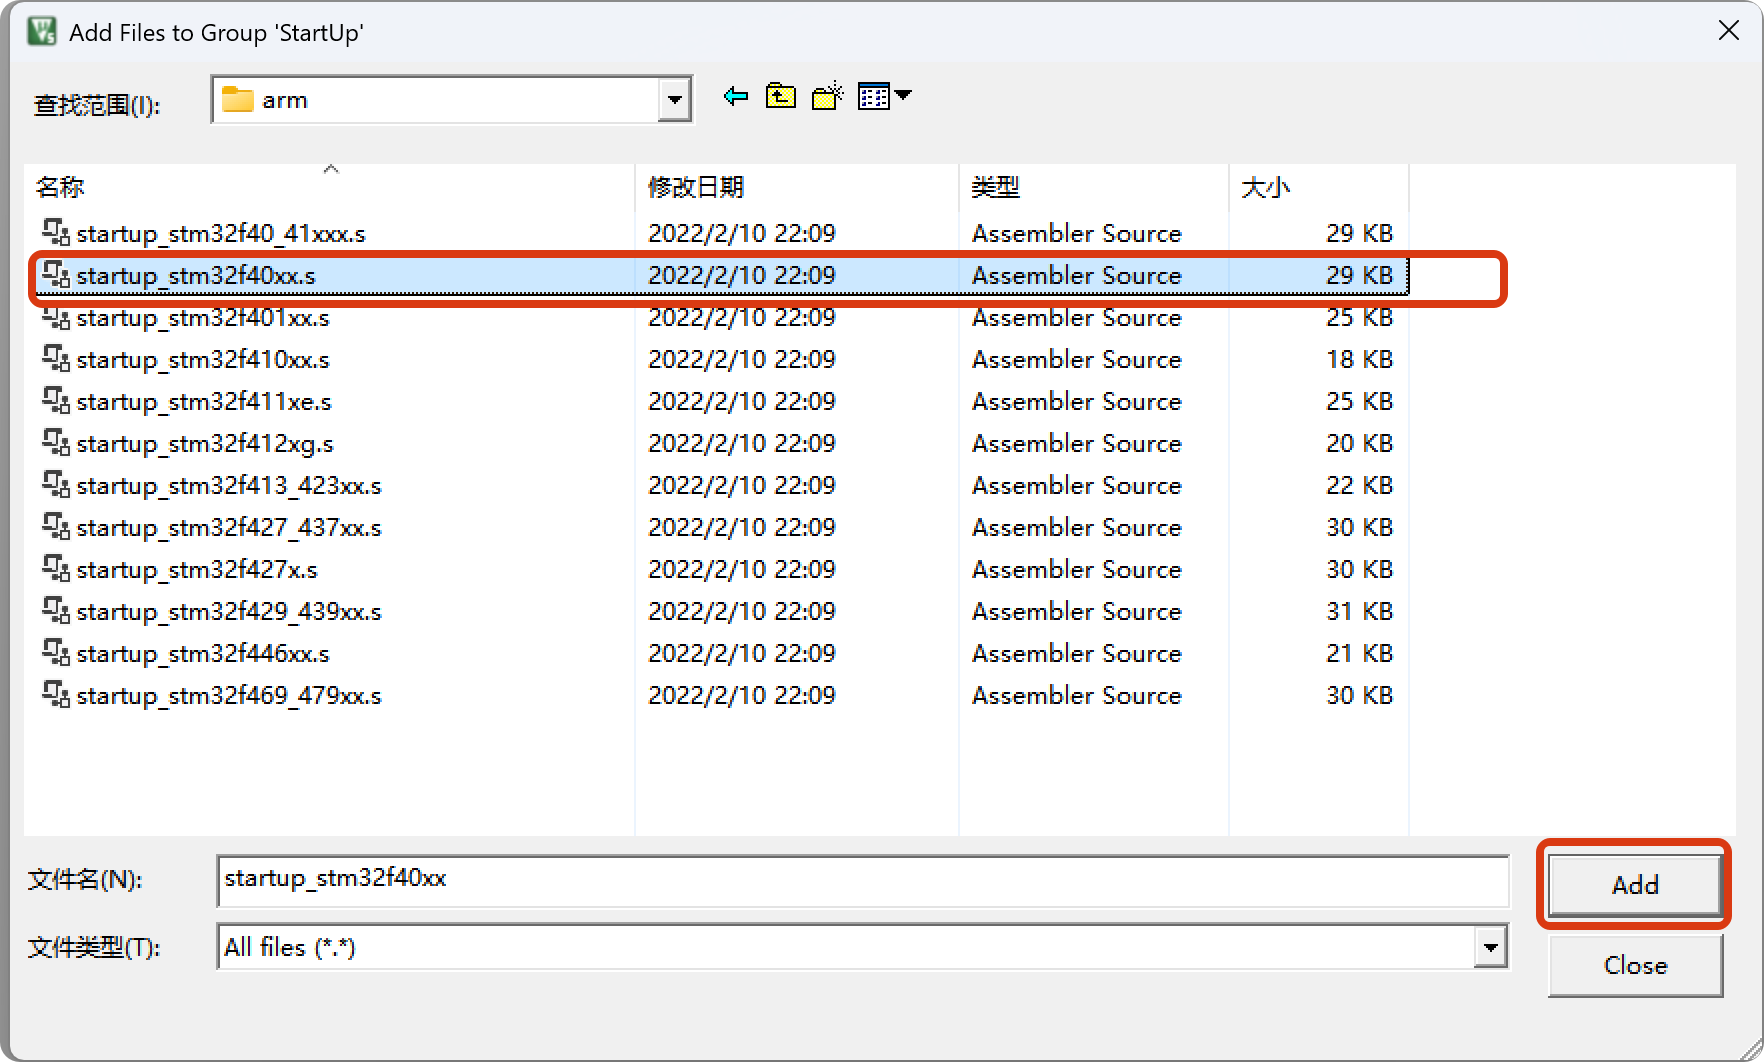This screenshot has height=1062, width=1764.
Task: Sort files by the 修改日期 column header
Action: click(x=797, y=187)
